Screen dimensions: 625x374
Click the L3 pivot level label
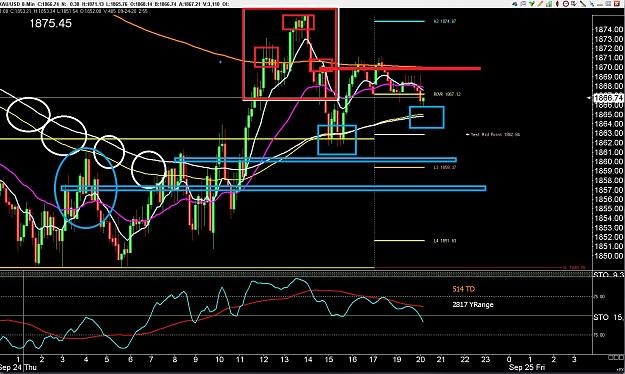(x=444, y=167)
